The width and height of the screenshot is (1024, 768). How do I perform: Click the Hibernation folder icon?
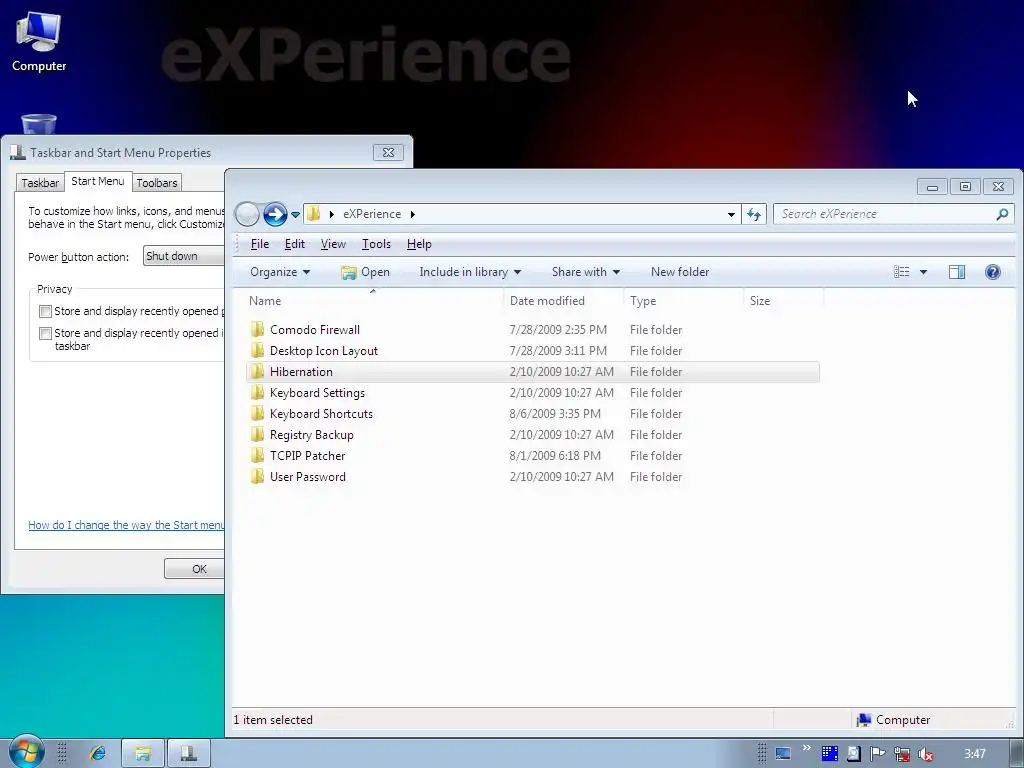click(x=258, y=371)
